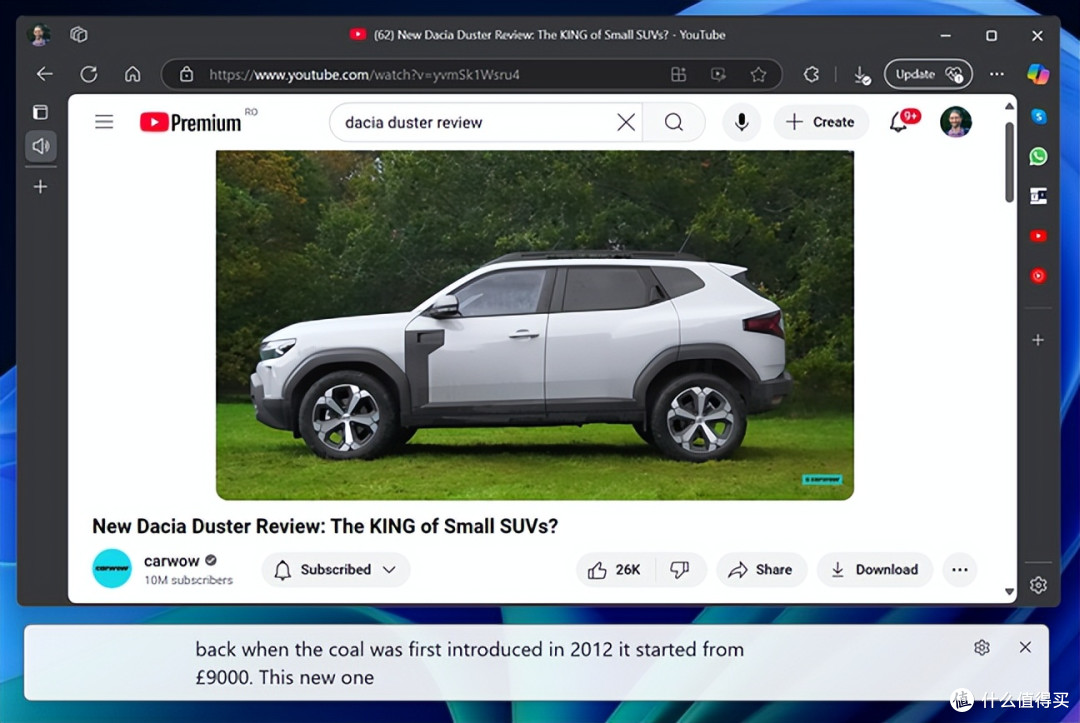Open the workspaces icon in title bar
The width and height of the screenshot is (1080, 723).
(x=79, y=34)
